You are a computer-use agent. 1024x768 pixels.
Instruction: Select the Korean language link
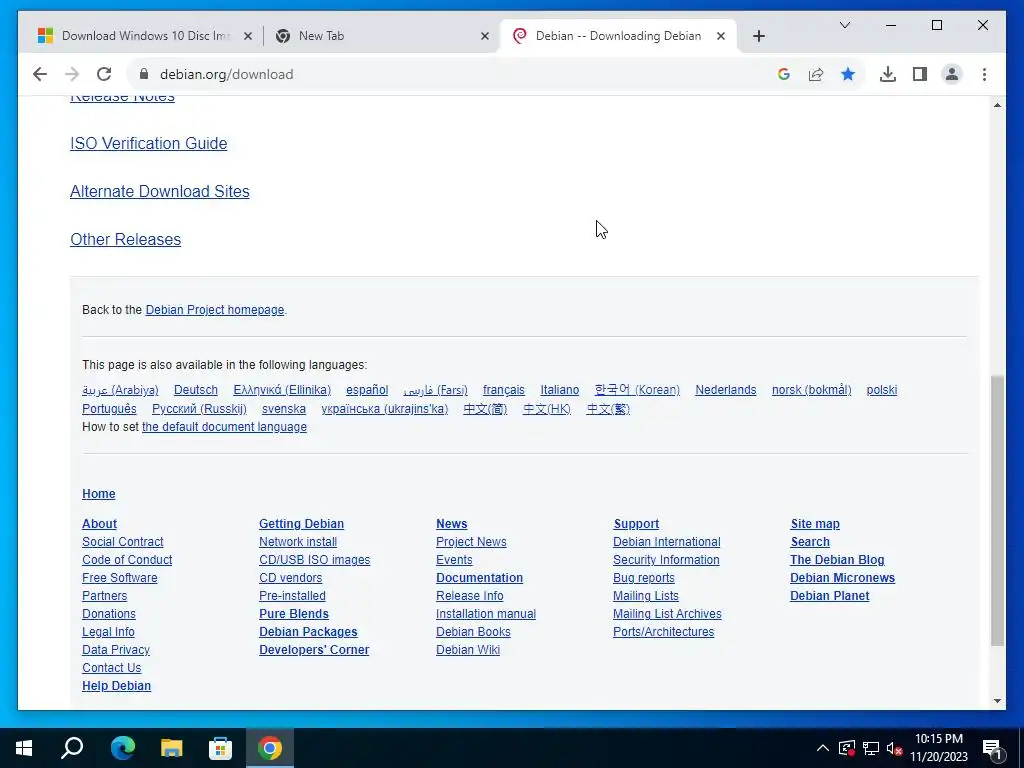tap(637, 390)
